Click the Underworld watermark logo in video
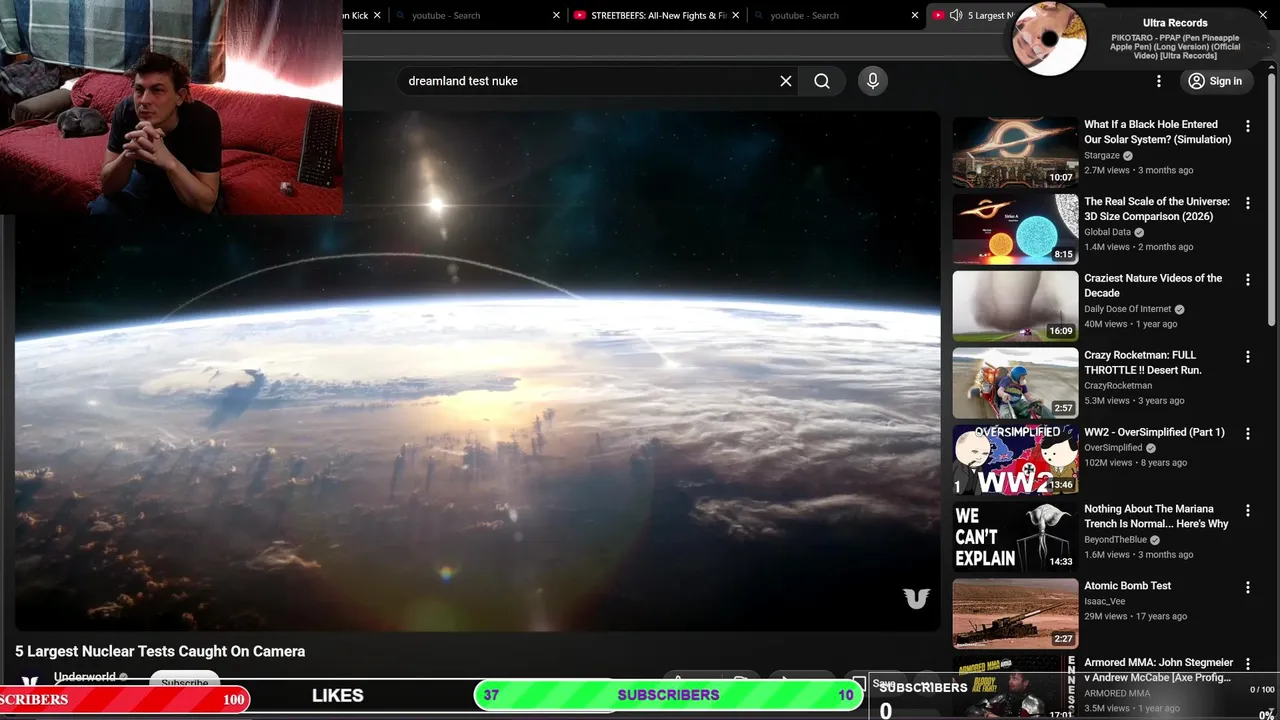 coord(916,598)
